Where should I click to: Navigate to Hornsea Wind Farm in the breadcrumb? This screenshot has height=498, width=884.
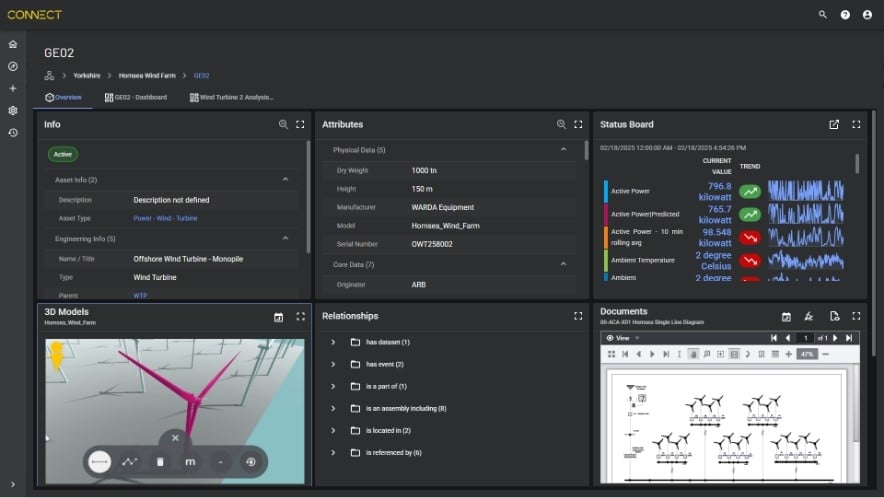pos(145,75)
